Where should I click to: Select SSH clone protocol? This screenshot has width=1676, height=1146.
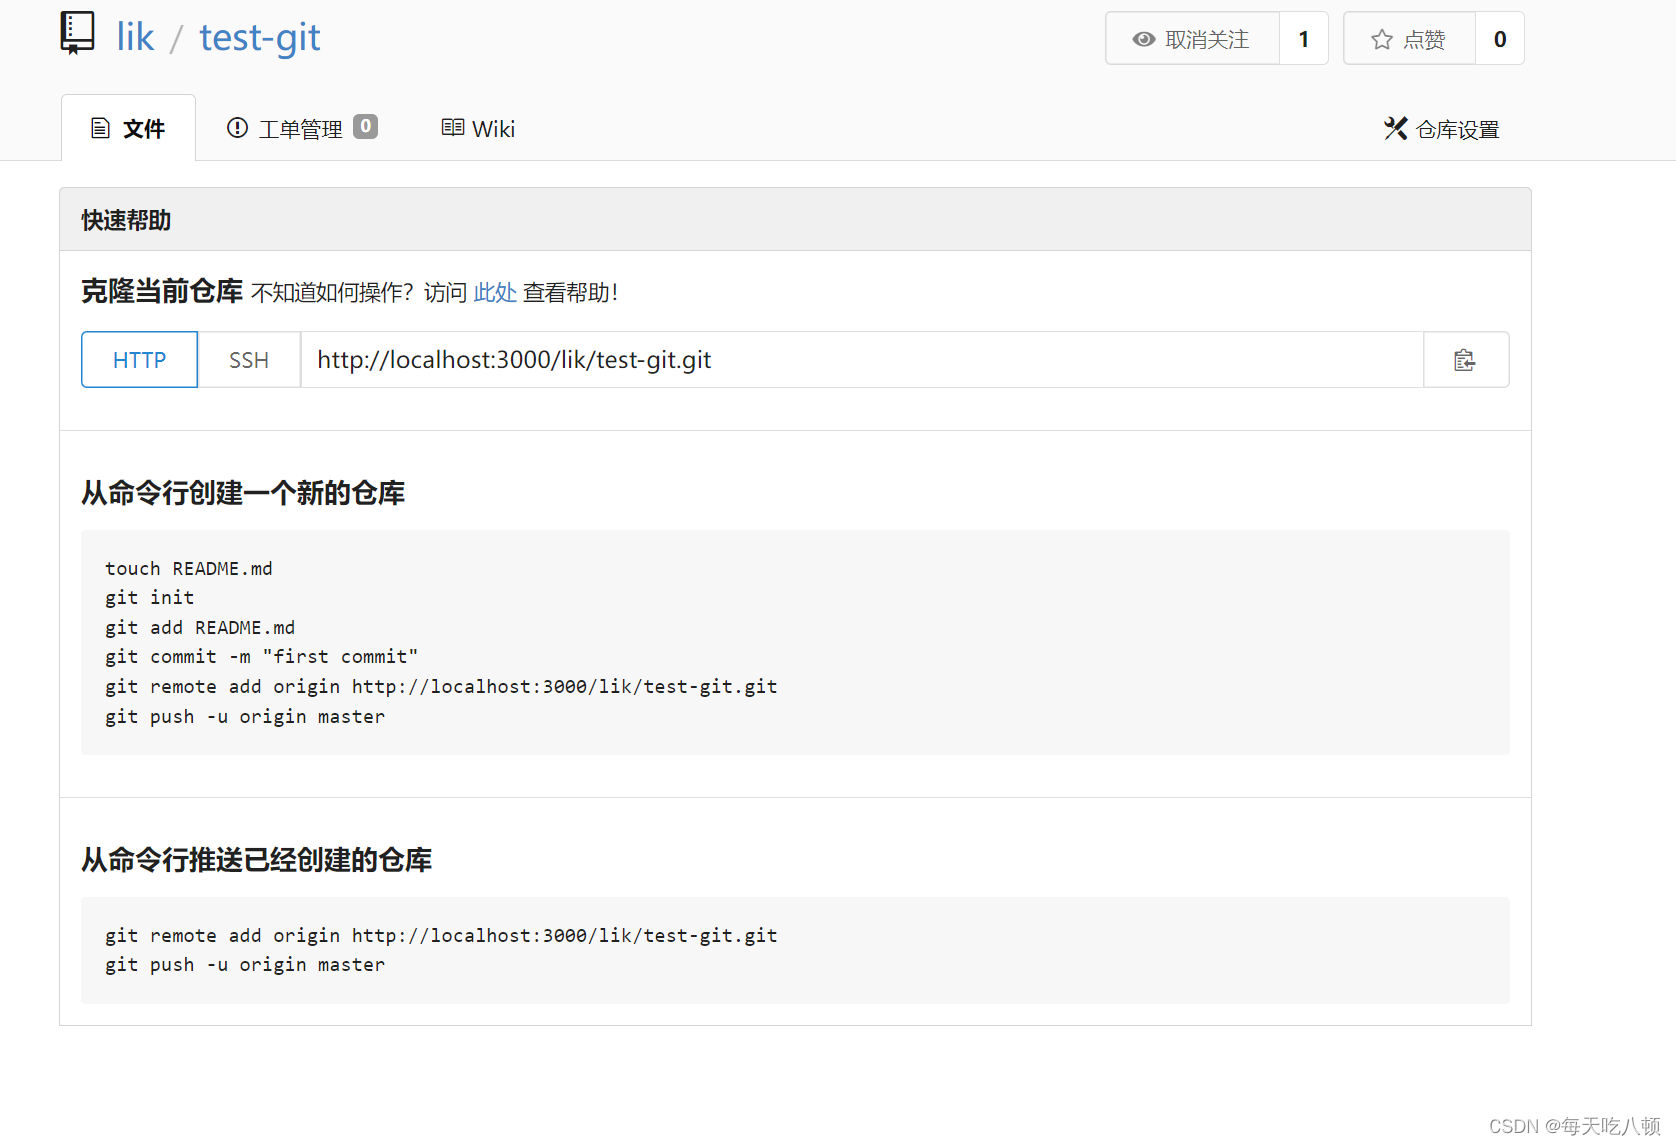(x=249, y=360)
